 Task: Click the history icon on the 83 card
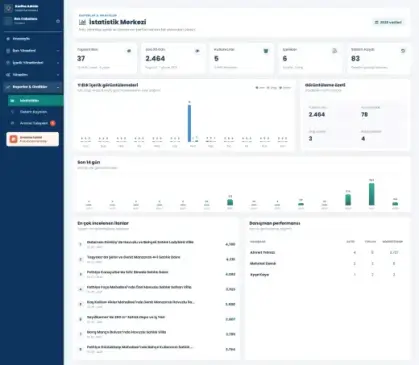[403, 51]
